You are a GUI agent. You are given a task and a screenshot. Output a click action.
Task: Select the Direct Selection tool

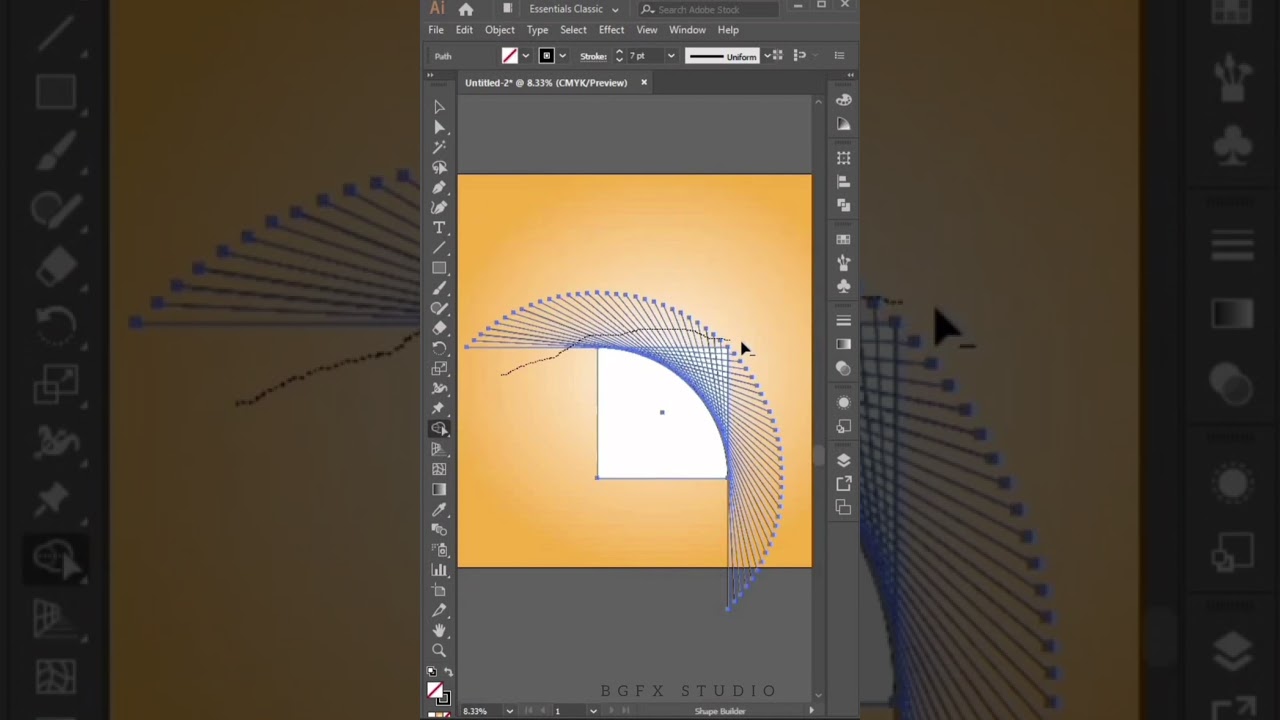point(439,127)
